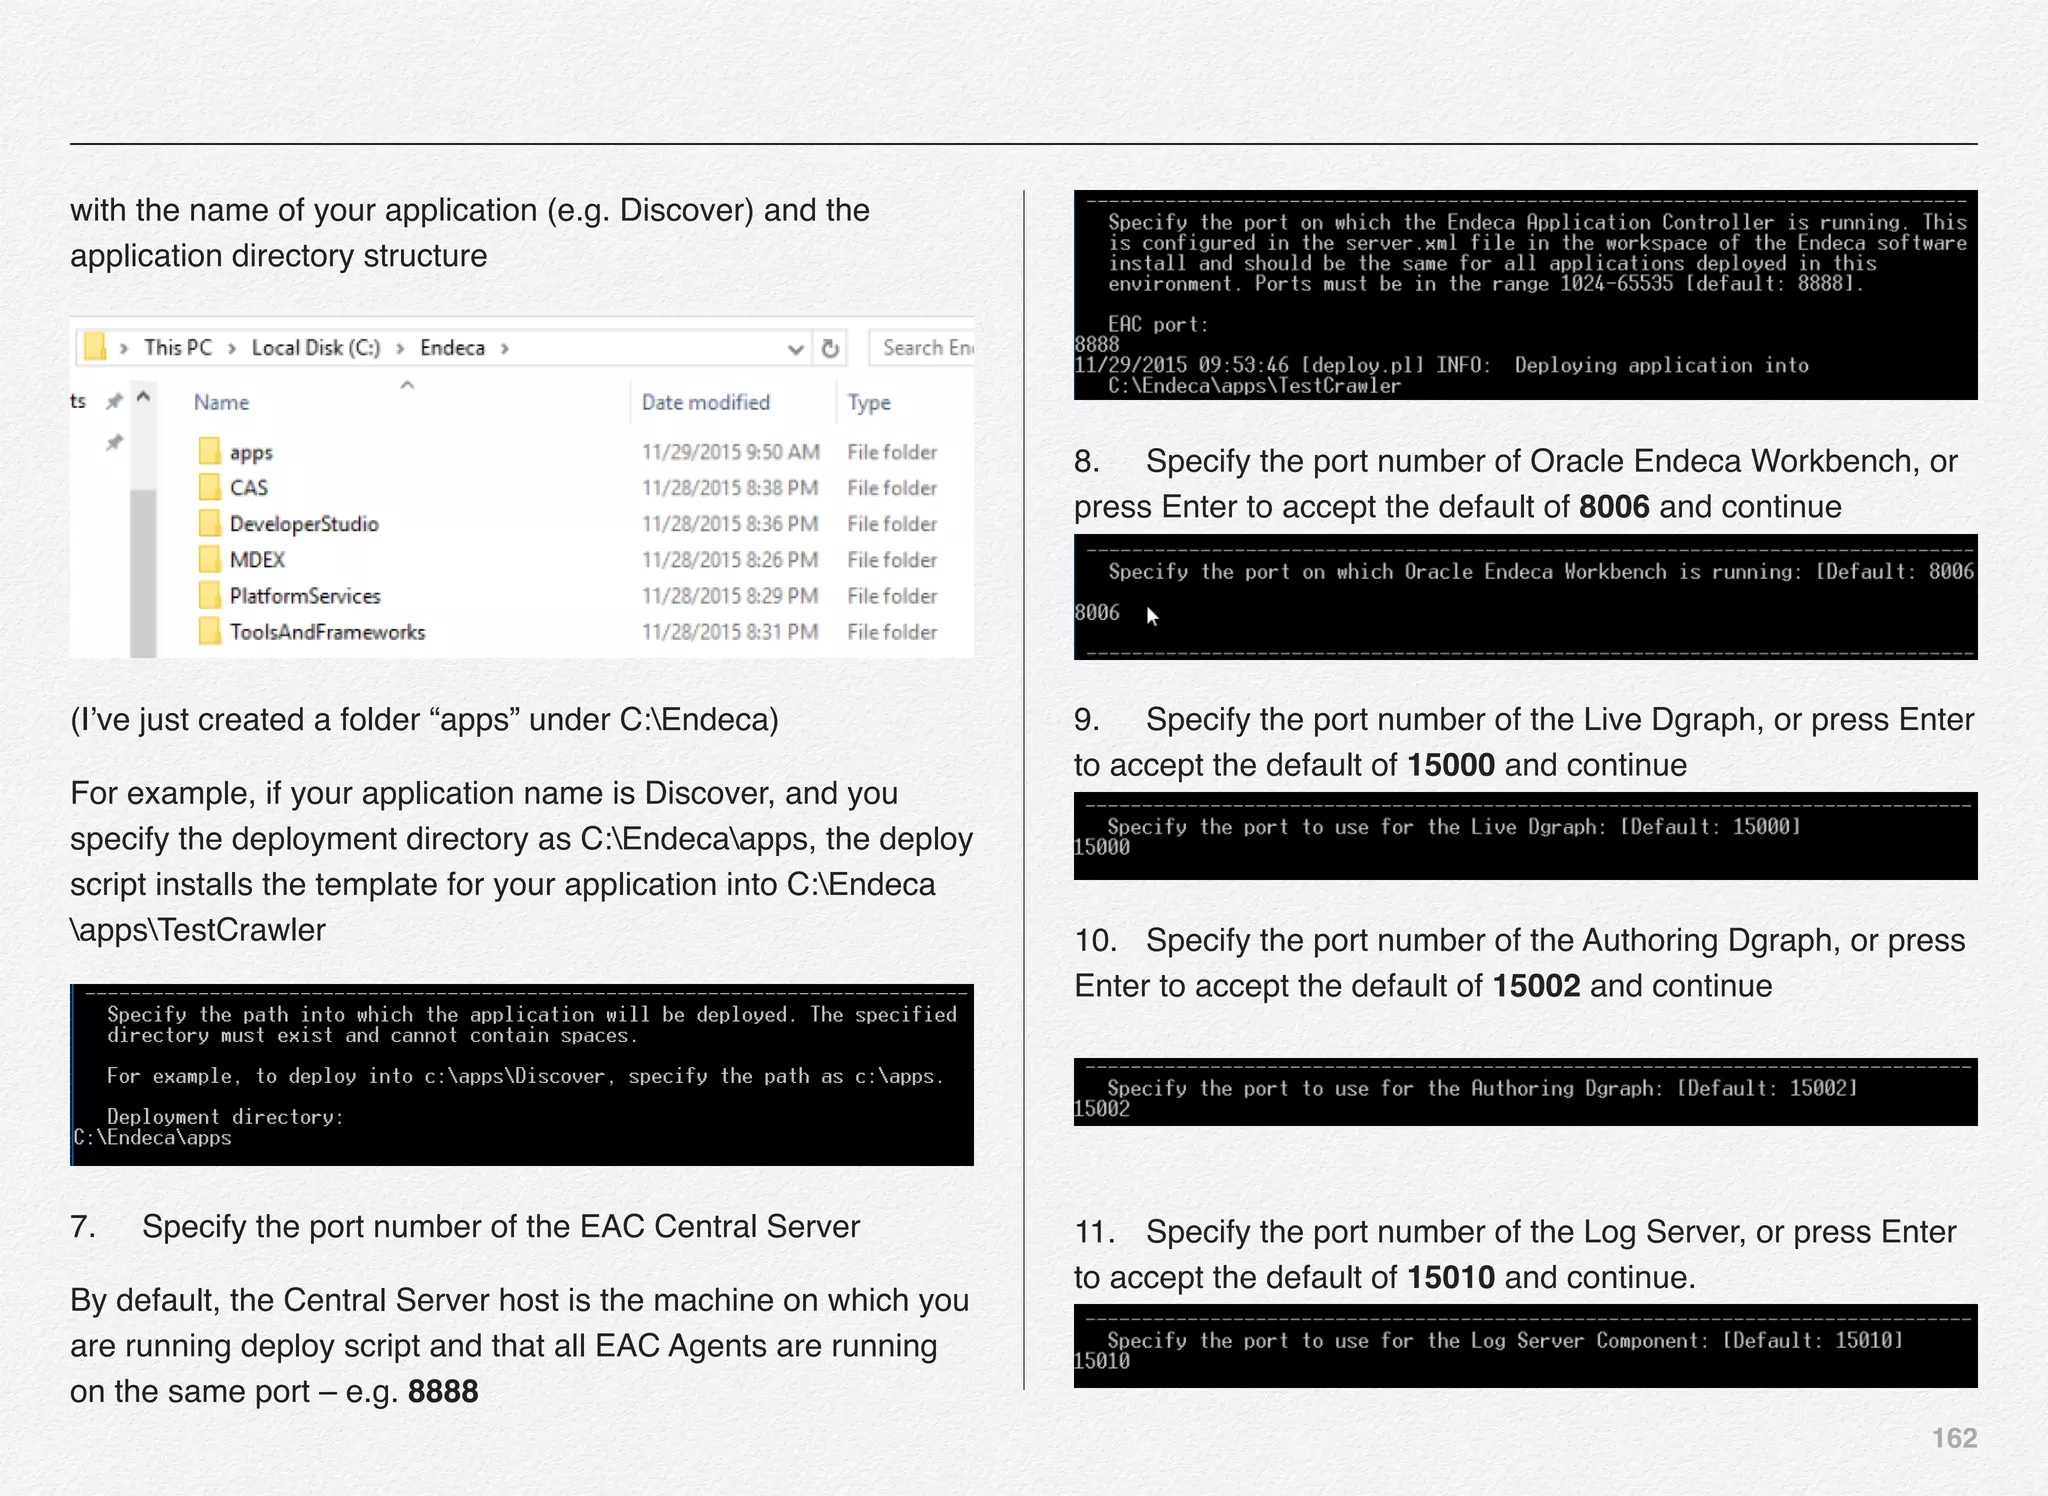Sort by the Name column header
The width and height of the screenshot is (2048, 1496).
click(x=221, y=402)
